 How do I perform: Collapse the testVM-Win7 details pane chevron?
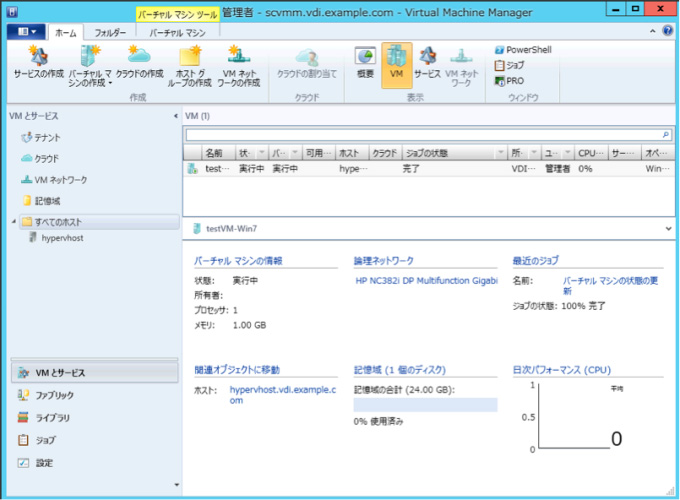pos(667,229)
